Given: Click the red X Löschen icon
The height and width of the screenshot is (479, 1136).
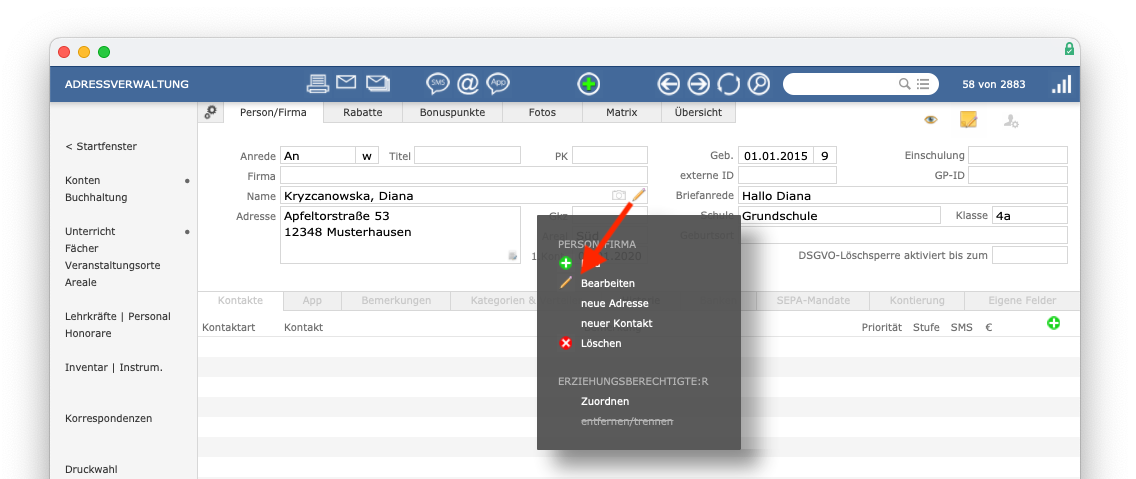Looking at the screenshot, I should [566, 343].
